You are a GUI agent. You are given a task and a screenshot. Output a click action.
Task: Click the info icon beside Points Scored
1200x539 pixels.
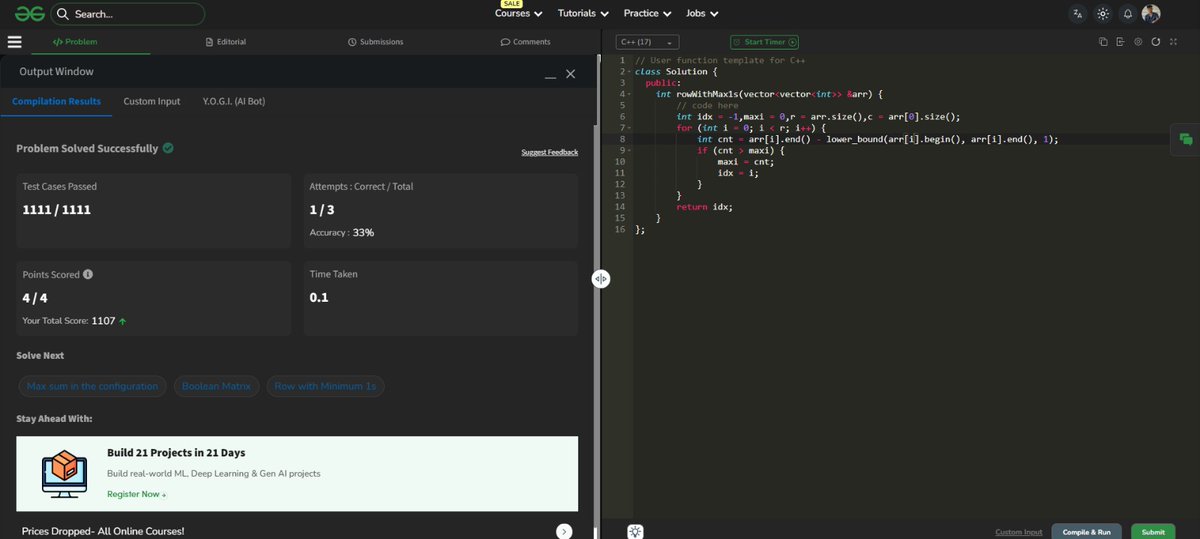(x=88, y=274)
